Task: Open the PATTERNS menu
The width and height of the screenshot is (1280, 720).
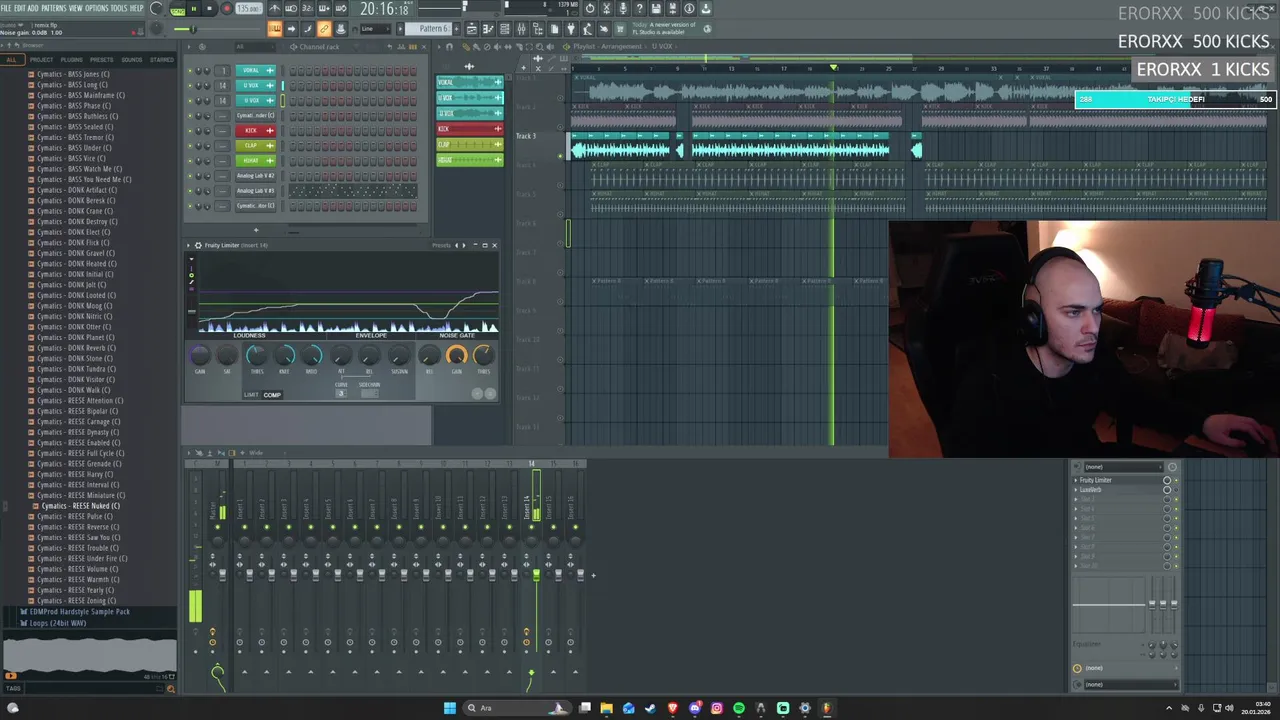Action: 53,9
